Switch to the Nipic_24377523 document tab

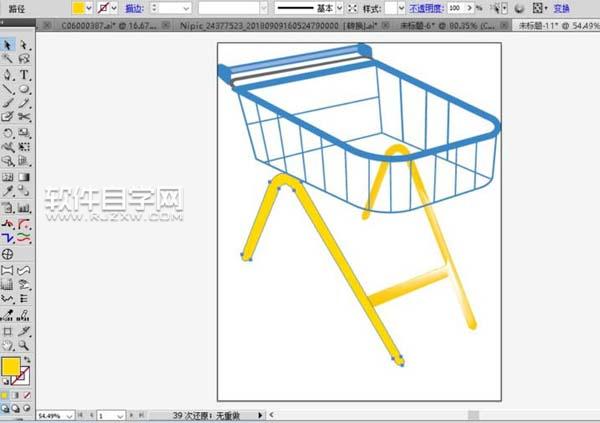(279, 26)
